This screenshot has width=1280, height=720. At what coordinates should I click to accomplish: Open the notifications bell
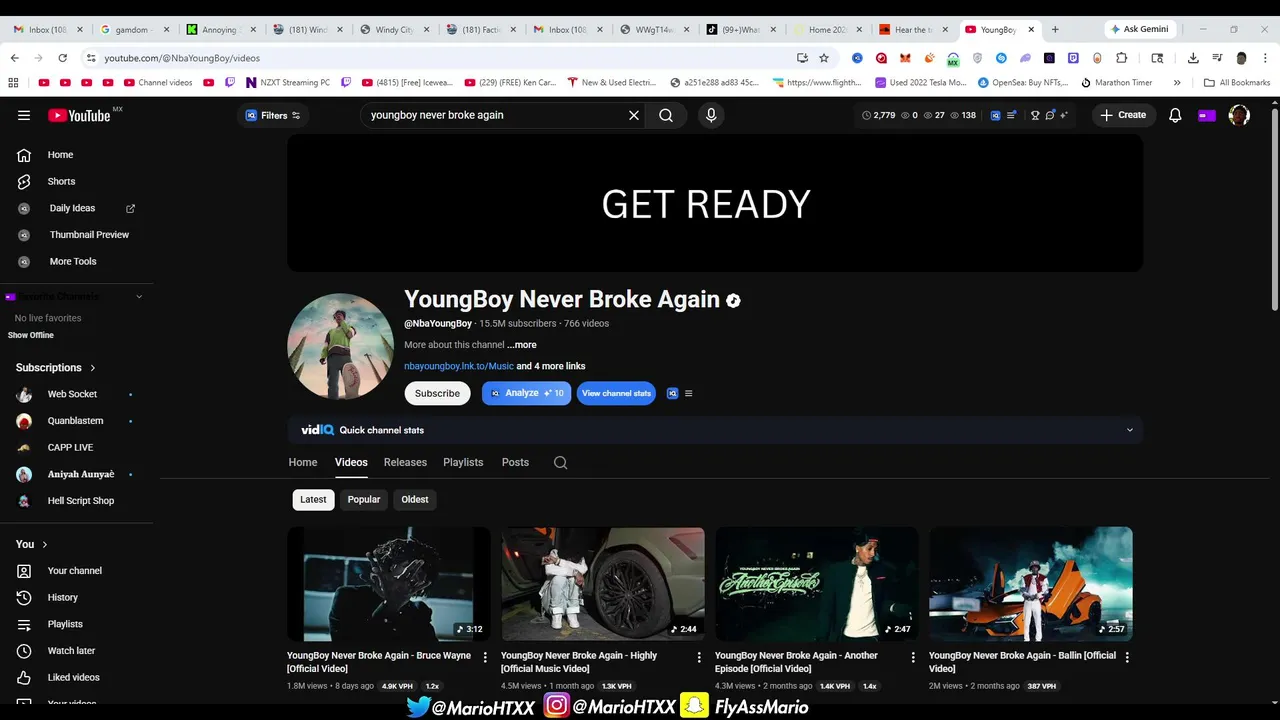(1175, 115)
